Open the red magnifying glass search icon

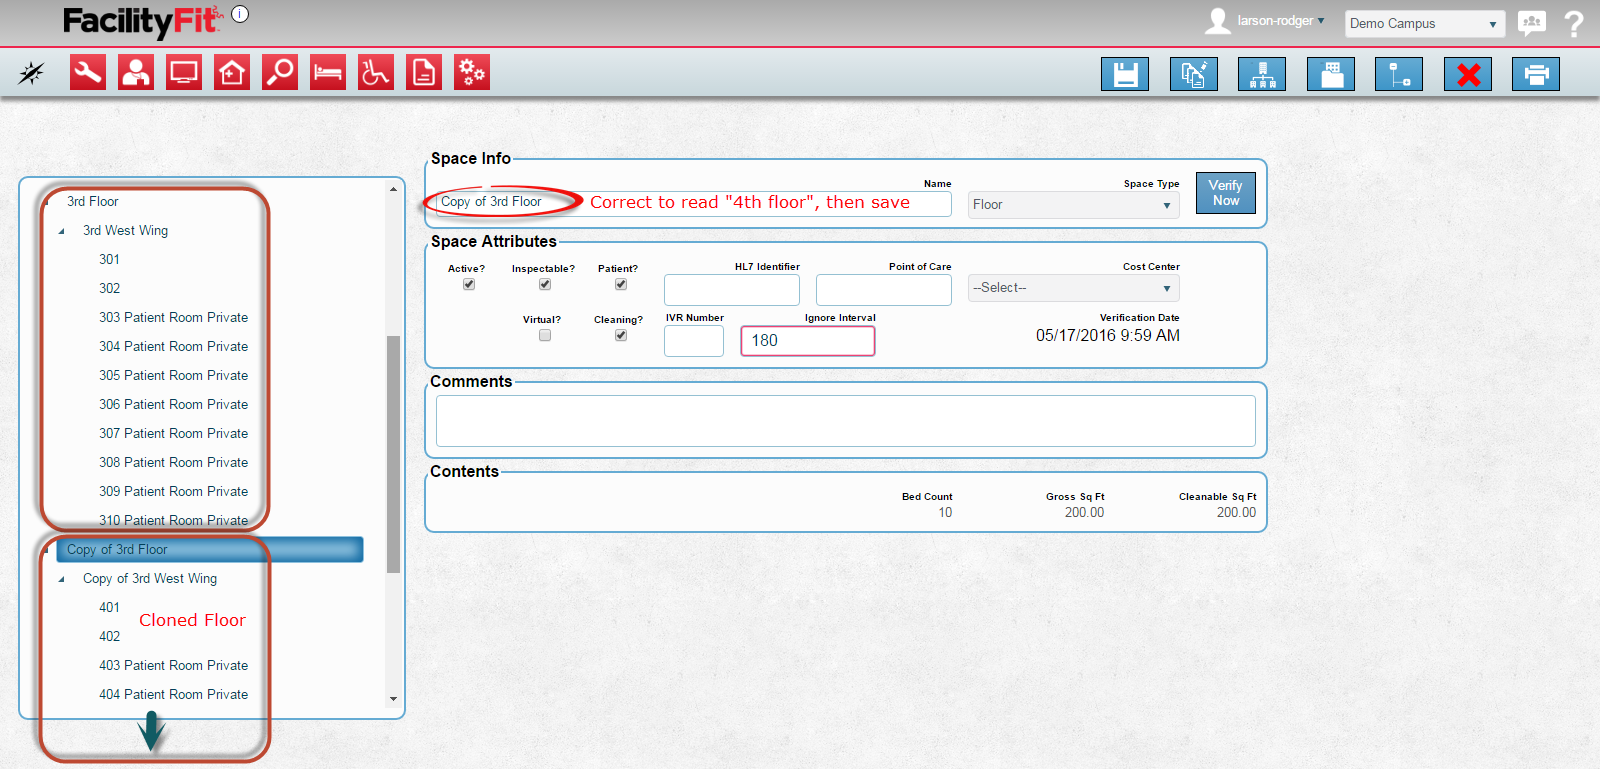pos(280,72)
